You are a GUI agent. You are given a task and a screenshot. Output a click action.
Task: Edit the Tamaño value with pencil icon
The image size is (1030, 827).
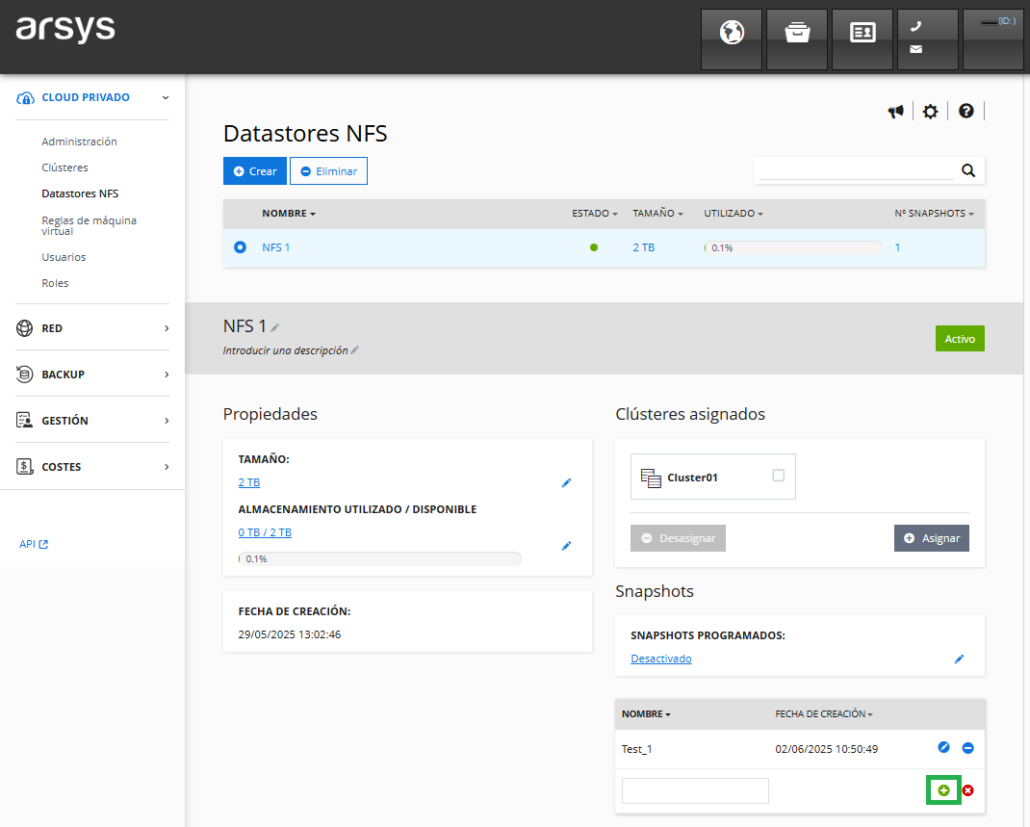[x=566, y=483]
